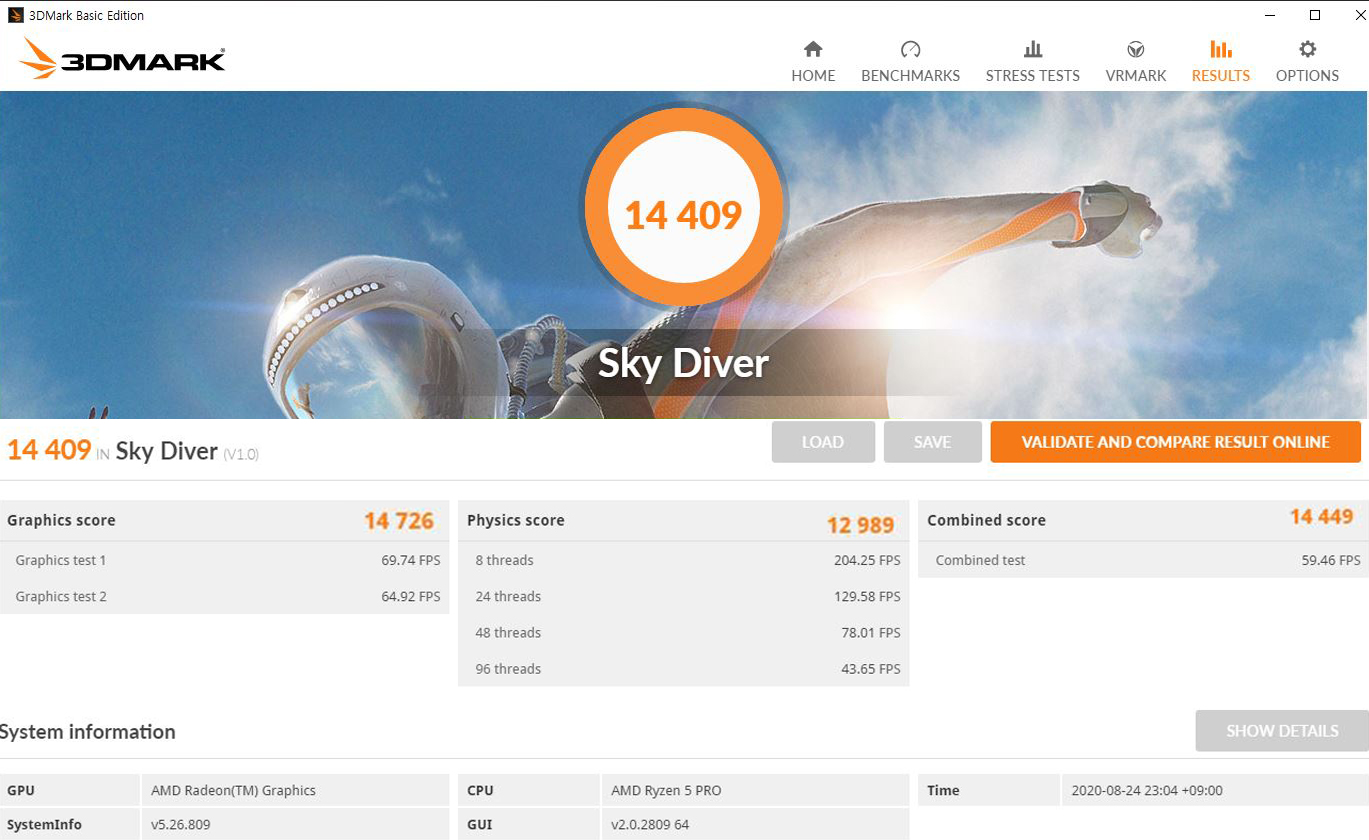The width and height of the screenshot is (1369, 840).
Task: Click Validate and Compare Result Online
Action: [1175, 442]
